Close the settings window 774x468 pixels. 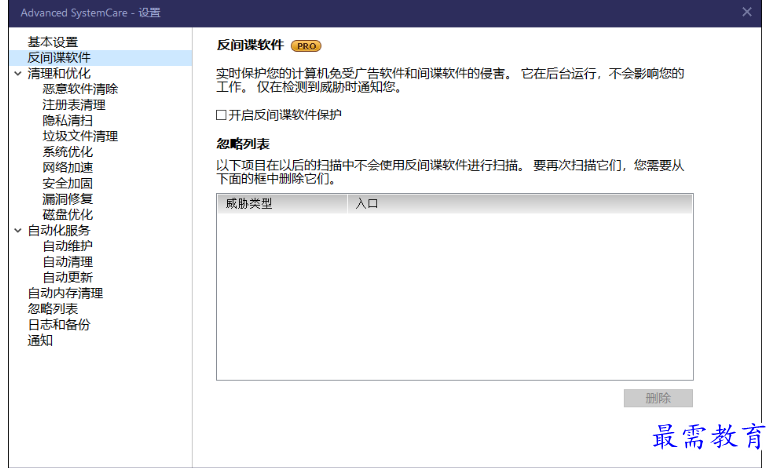click(747, 12)
